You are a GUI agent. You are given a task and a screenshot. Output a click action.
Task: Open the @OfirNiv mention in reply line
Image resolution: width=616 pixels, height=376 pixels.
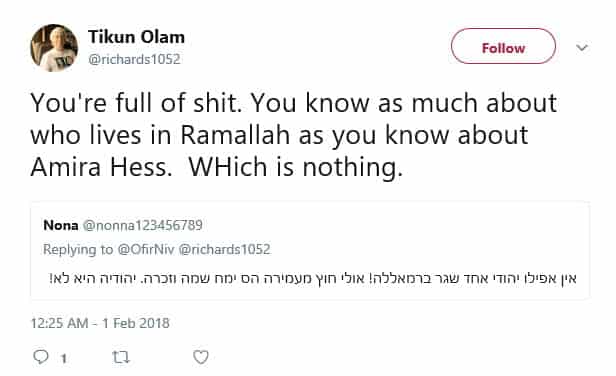pos(146,249)
